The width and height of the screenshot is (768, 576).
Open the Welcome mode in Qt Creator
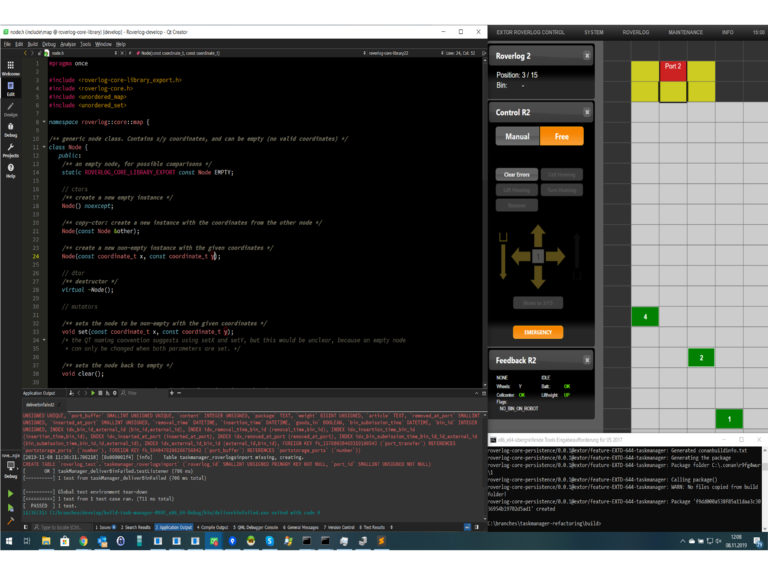pyautogui.click(x=10, y=68)
